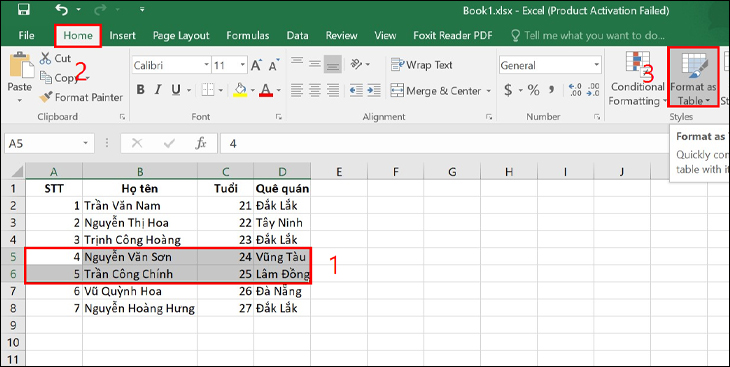
Task: Click the Increase Font Size icon
Action: 256,66
